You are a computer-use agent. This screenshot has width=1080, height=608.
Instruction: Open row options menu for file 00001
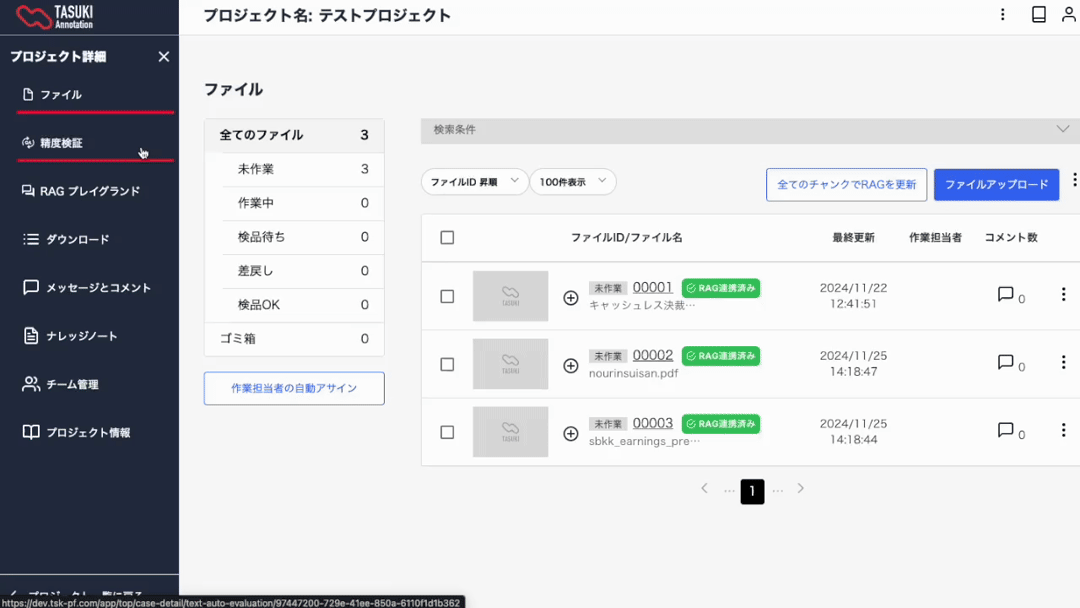pyautogui.click(x=1063, y=294)
